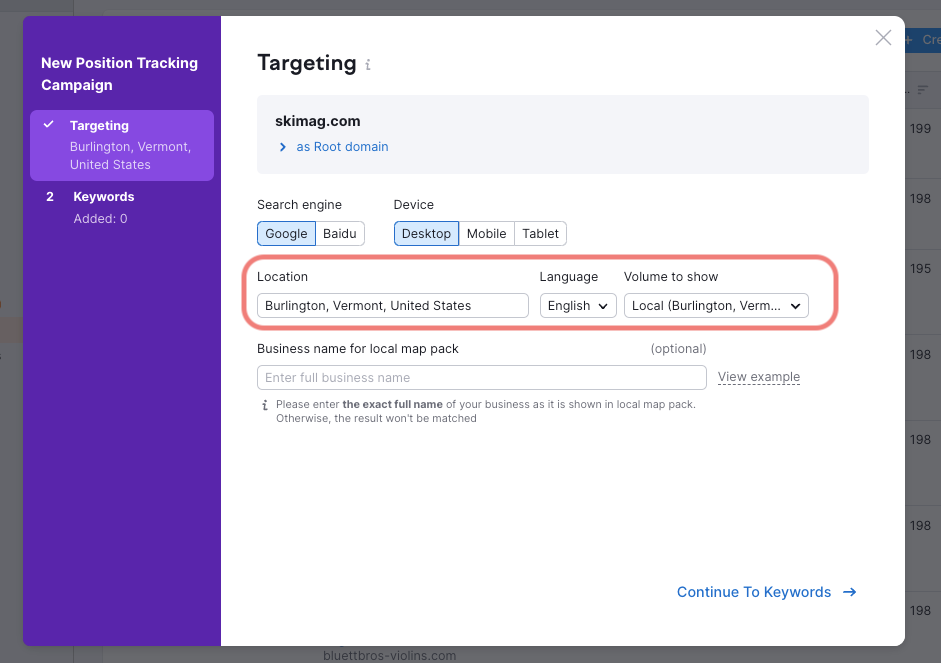Viewport: 941px width, 663px height.
Task: Click the arrow icon after Continue To Keywords
Action: tap(850, 592)
